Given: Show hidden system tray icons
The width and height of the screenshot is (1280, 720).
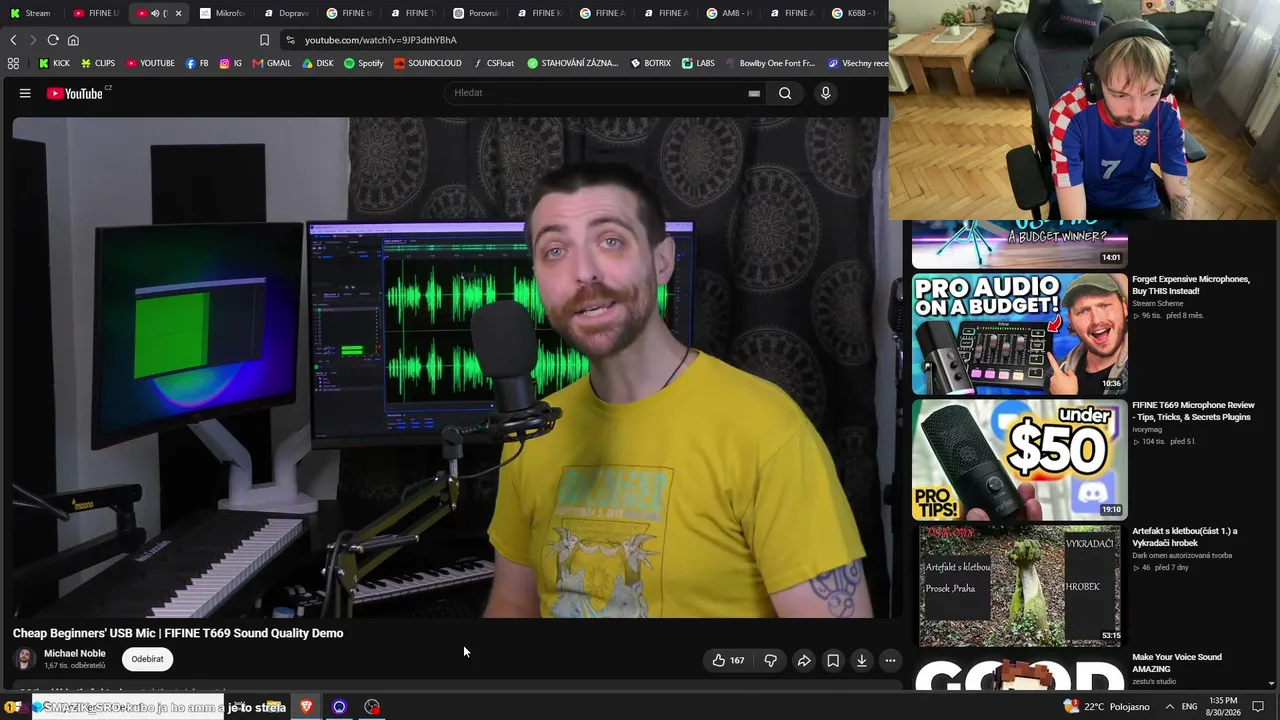Looking at the screenshot, I should pos(1170,707).
